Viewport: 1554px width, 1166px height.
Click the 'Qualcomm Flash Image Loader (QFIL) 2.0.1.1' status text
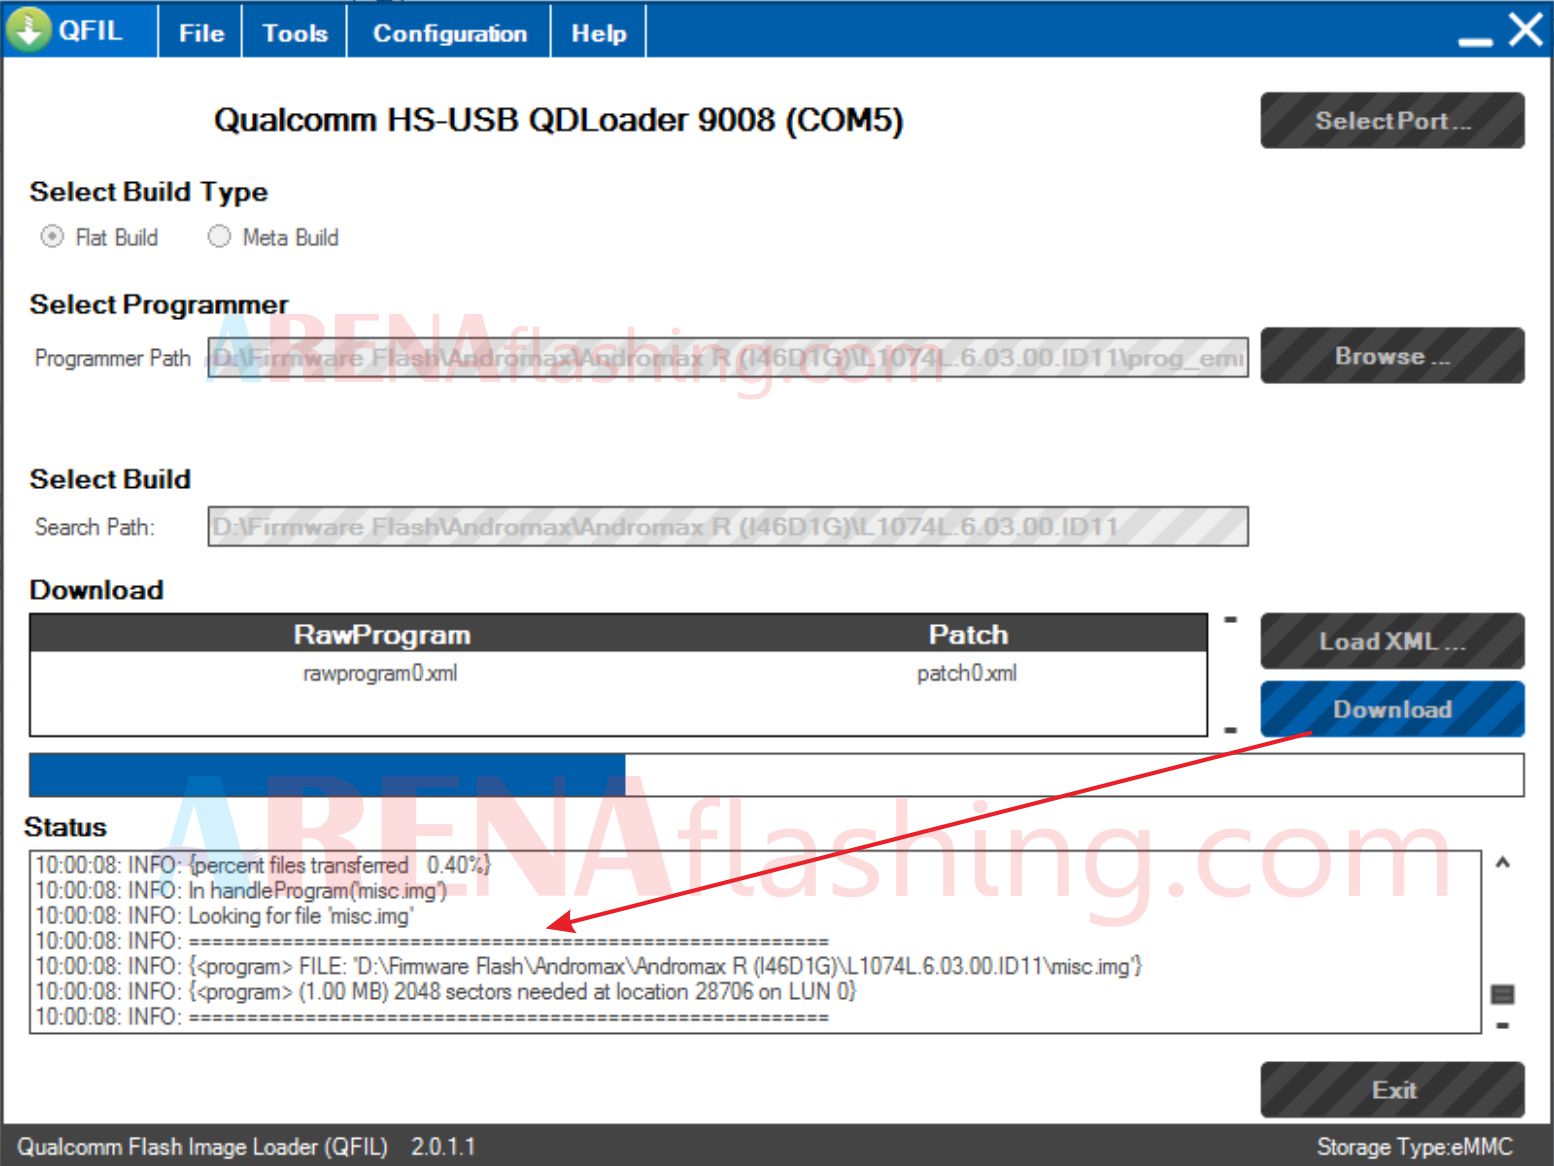pos(246,1146)
